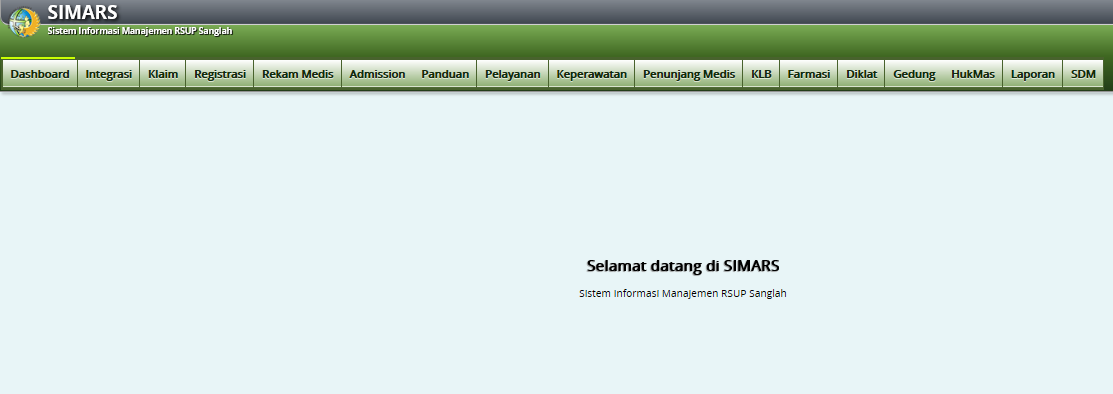The image size is (1113, 394).
Task: Select Penunjang Medis in navigation bar
Action: tap(689, 74)
